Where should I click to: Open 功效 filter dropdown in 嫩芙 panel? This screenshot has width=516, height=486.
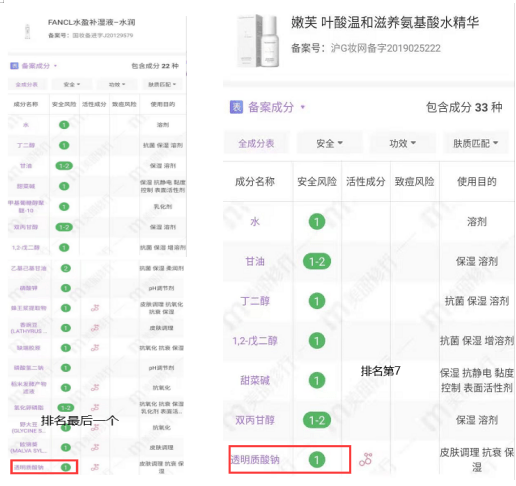pyautogui.click(x=402, y=143)
